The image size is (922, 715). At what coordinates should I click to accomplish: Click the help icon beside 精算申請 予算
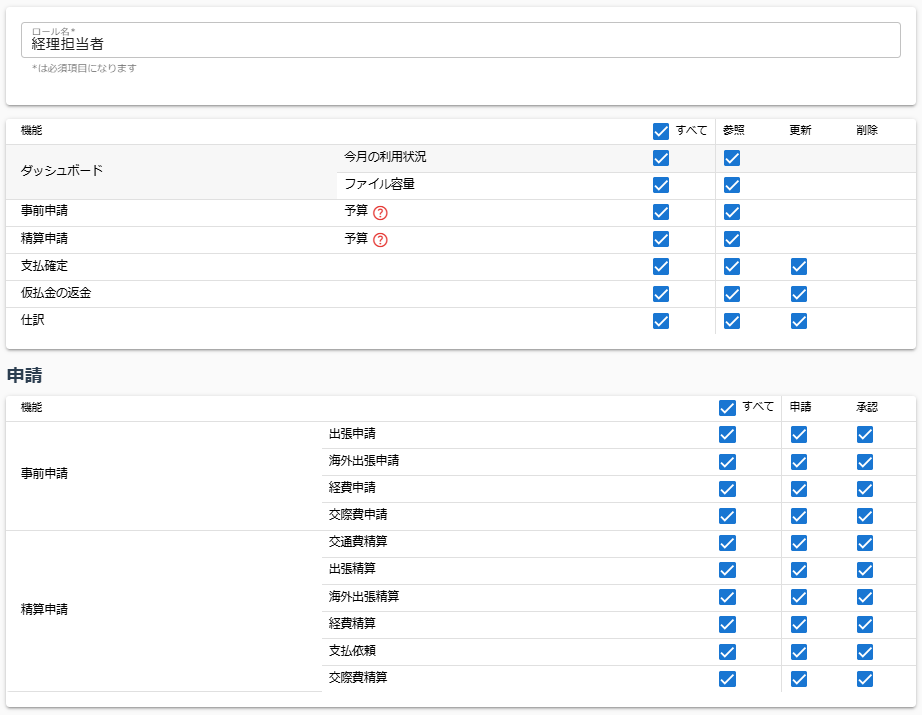(x=380, y=239)
